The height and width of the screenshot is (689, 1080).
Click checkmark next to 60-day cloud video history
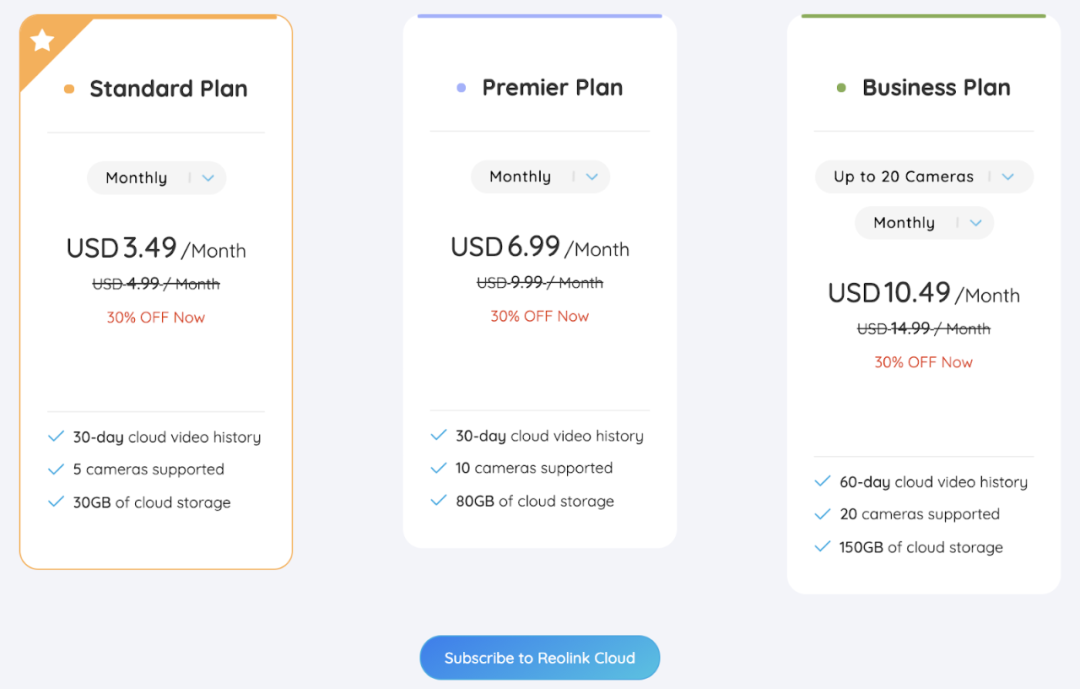point(822,482)
